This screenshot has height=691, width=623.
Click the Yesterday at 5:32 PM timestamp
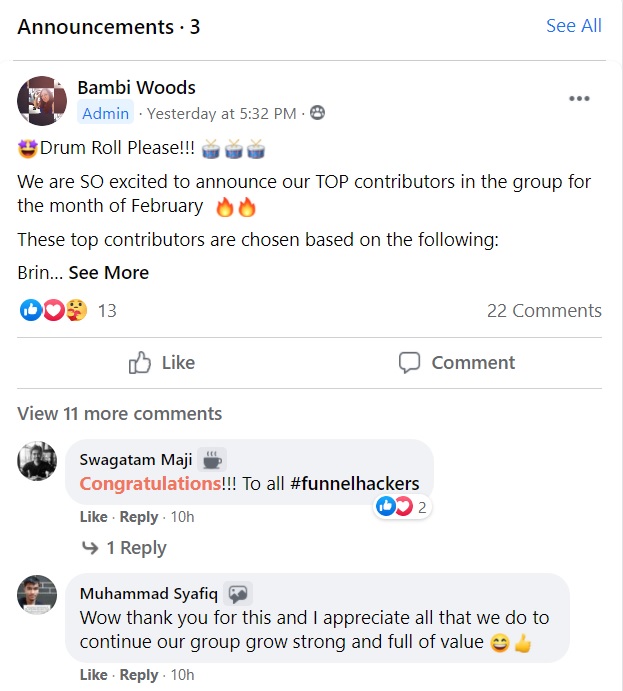pyautogui.click(x=220, y=114)
